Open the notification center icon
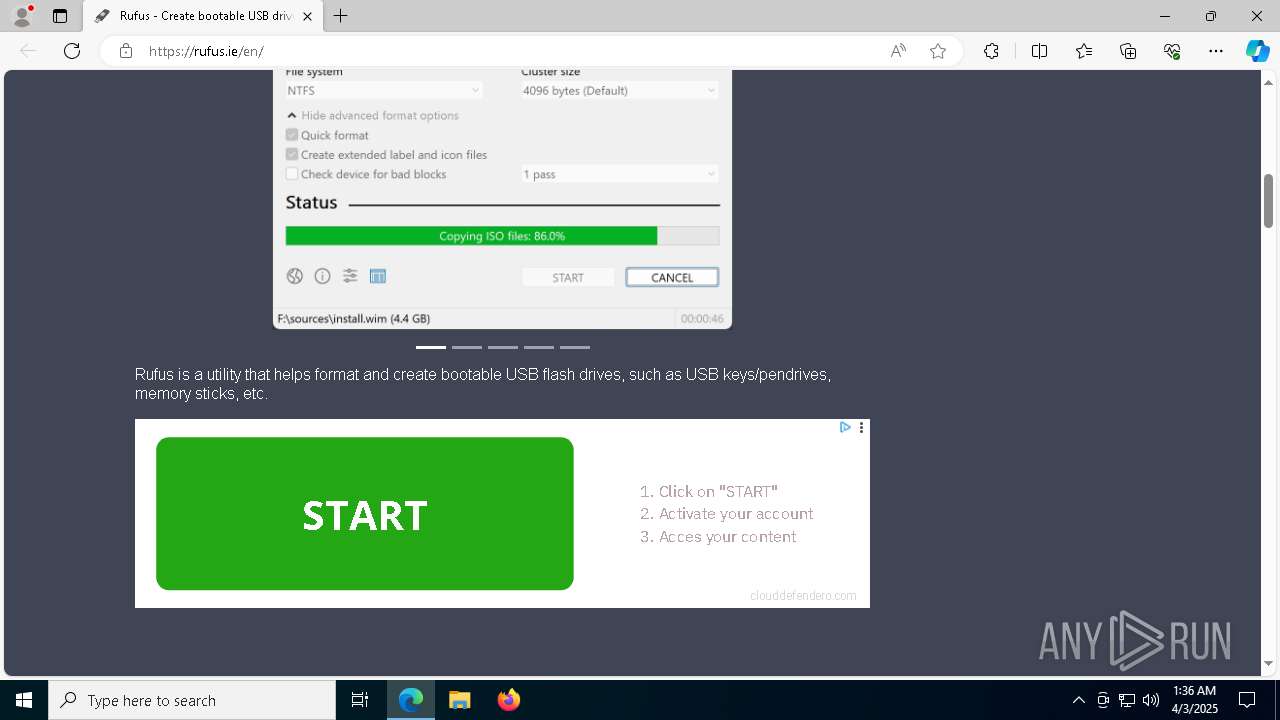 point(1247,700)
